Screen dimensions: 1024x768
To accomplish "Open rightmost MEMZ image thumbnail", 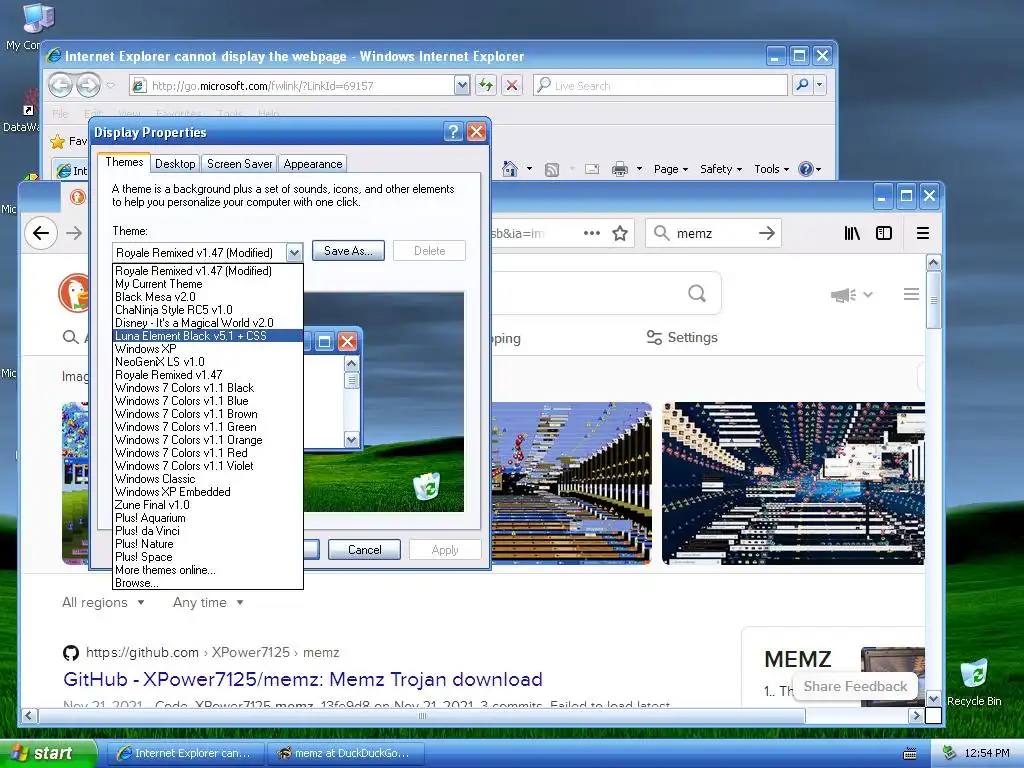I will coord(793,483).
